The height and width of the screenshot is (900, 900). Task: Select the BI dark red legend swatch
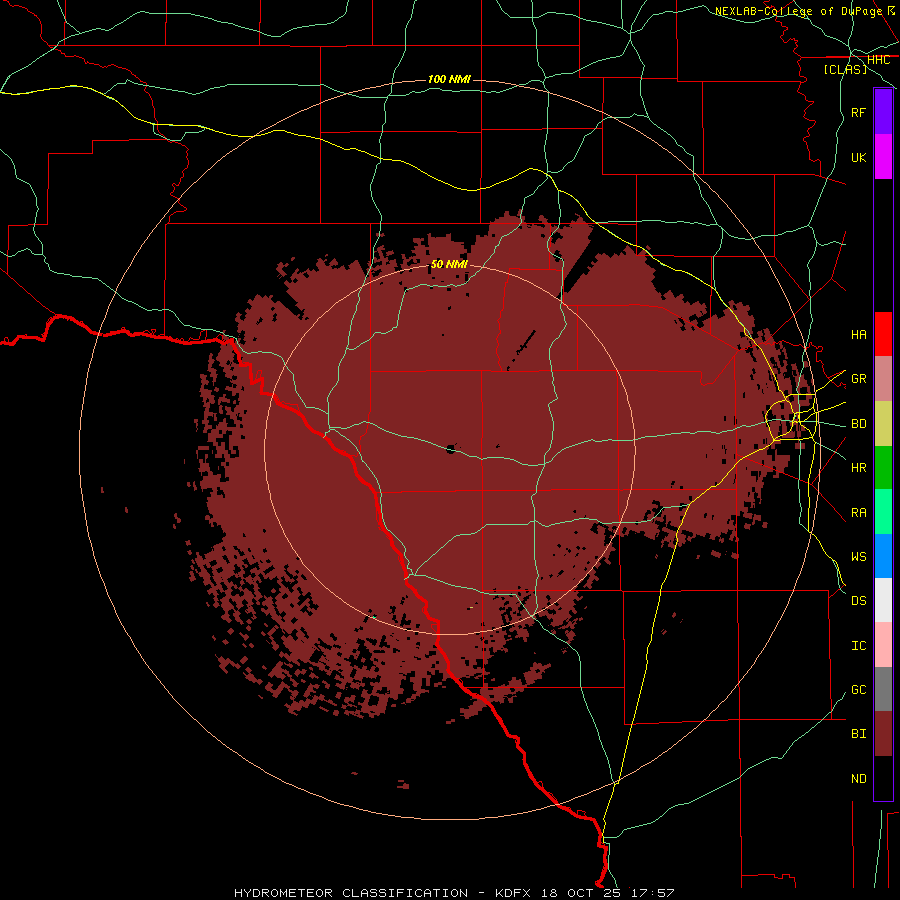click(883, 734)
